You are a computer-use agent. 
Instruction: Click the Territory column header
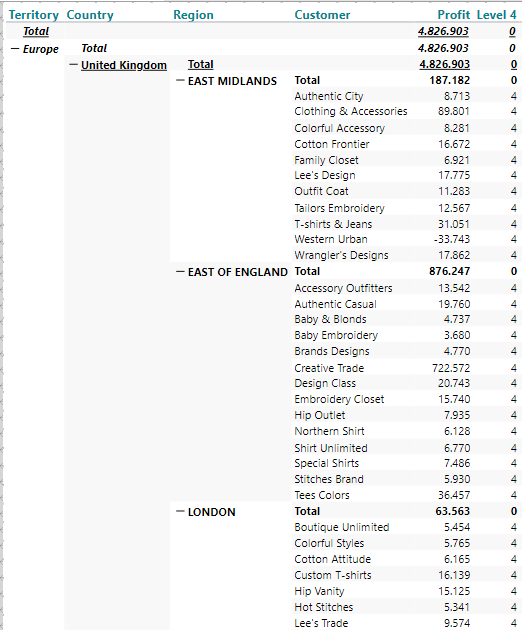34,15
